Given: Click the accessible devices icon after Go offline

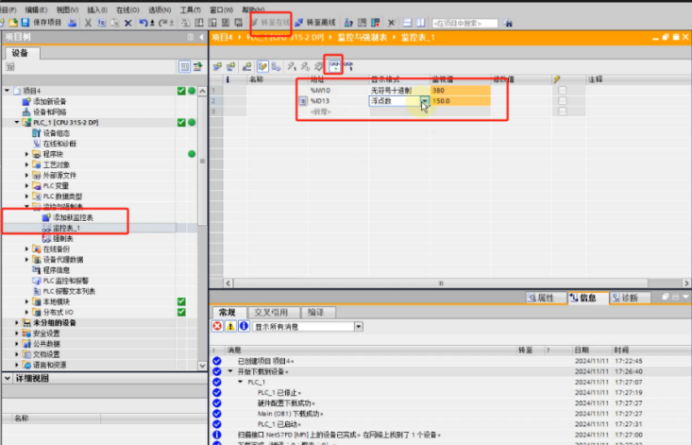Looking at the screenshot, I should [x=349, y=23].
